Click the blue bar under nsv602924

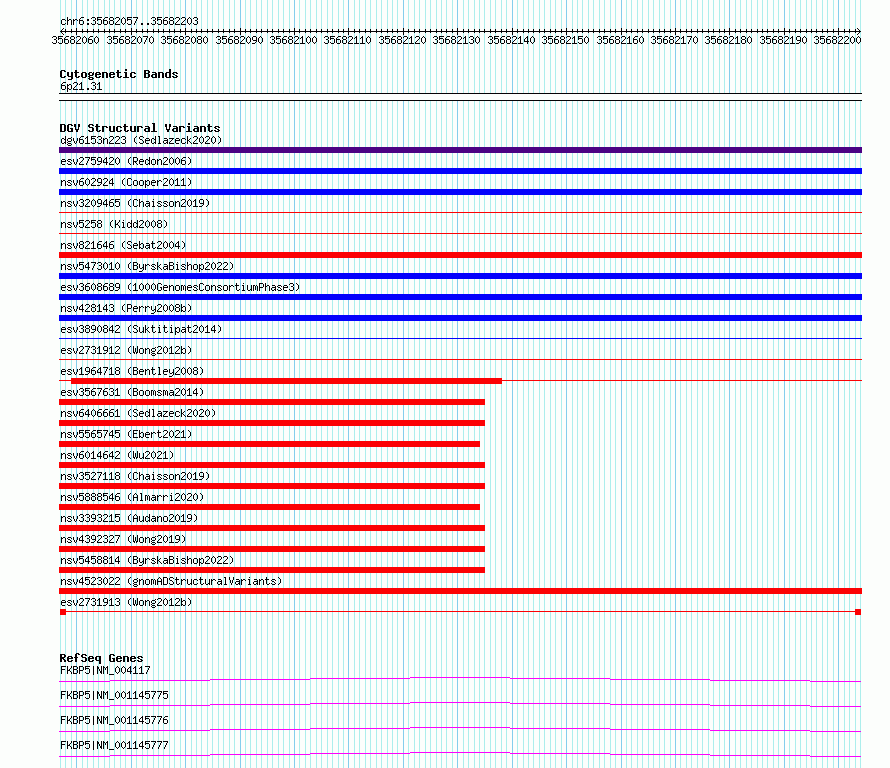coord(460,192)
